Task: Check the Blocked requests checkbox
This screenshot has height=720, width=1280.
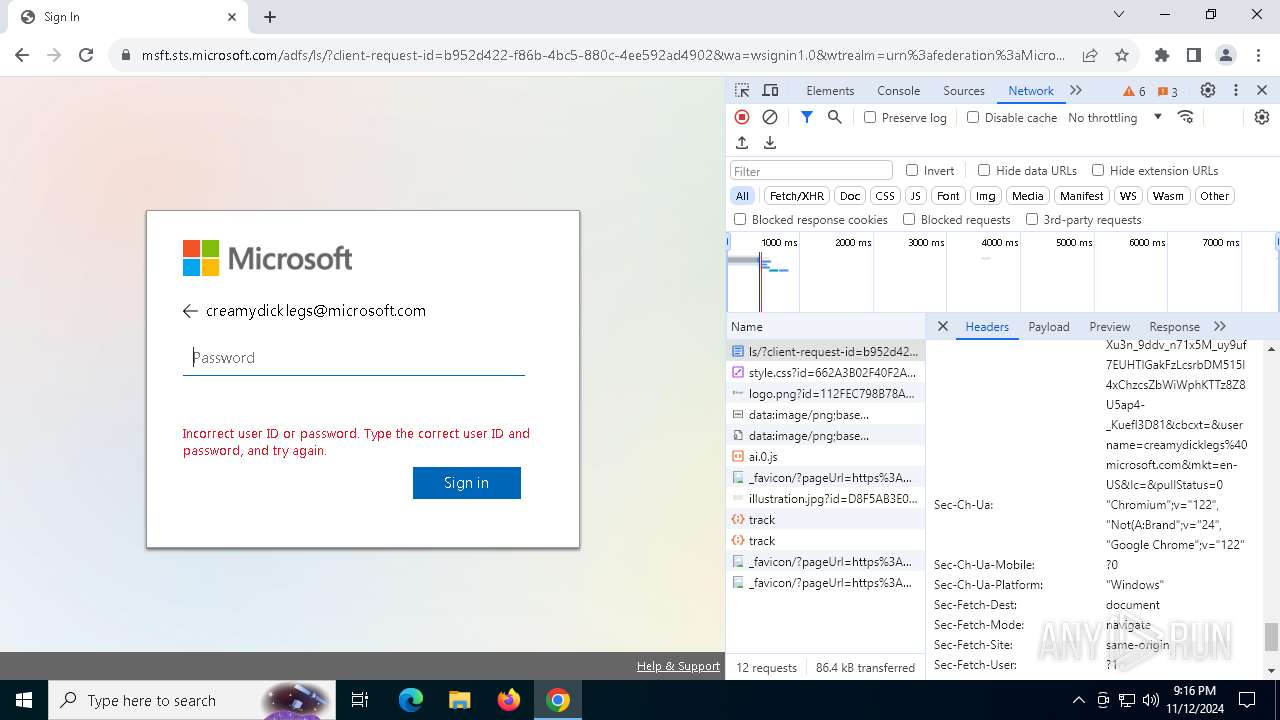Action: point(909,219)
